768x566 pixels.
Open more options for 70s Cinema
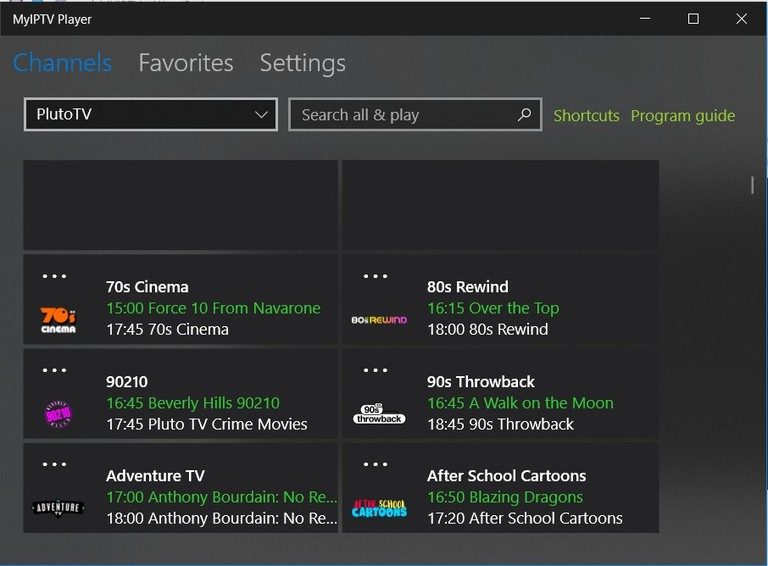(x=54, y=276)
